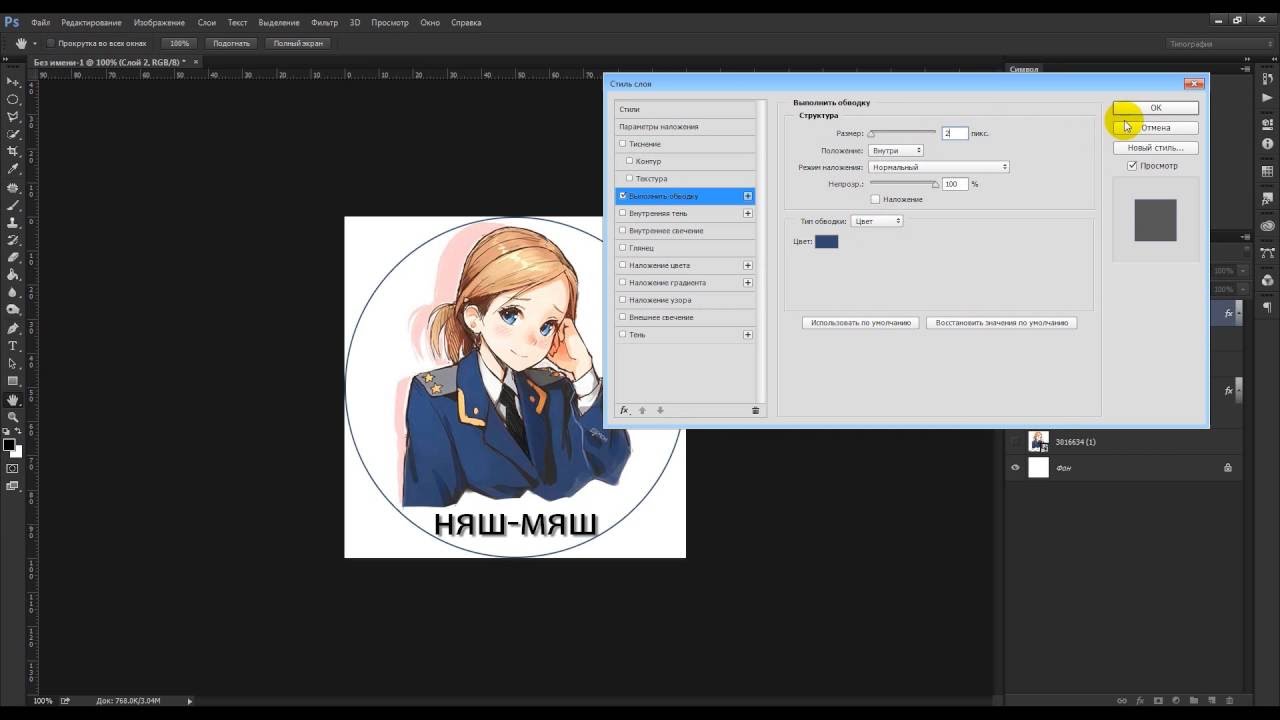Open the stroke Цвет color swatch

[826, 242]
